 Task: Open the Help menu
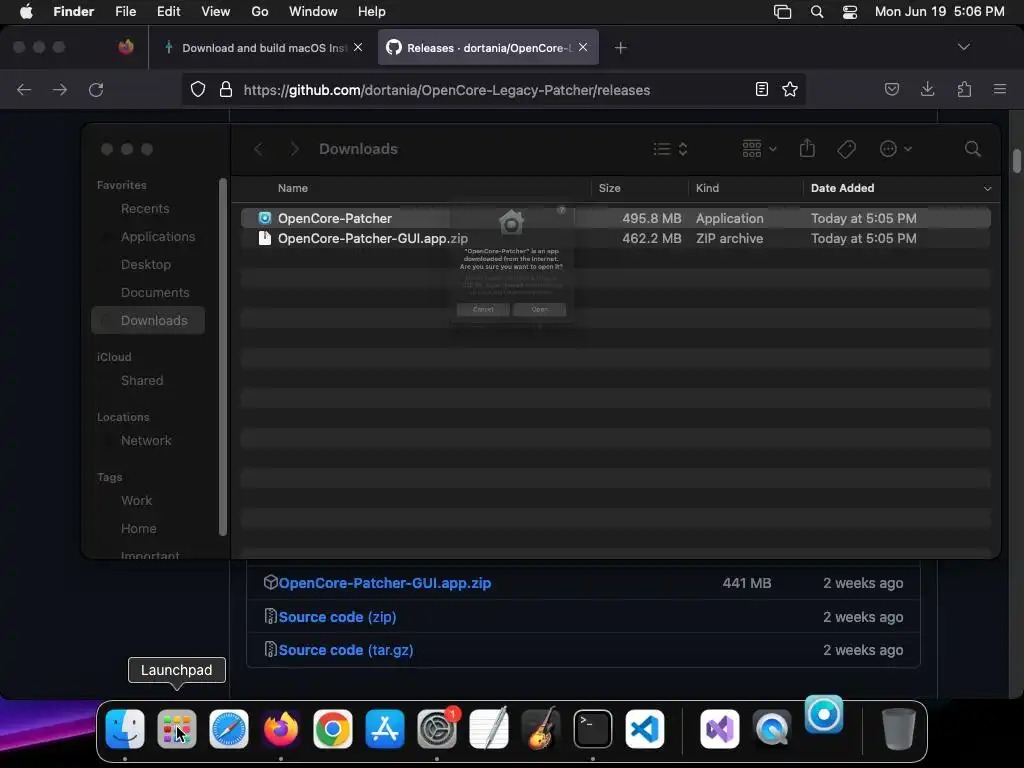tap(372, 12)
